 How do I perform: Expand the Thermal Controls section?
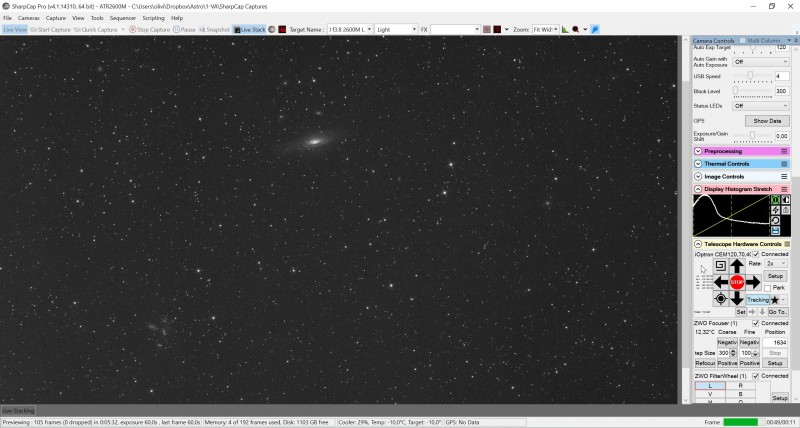(x=698, y=164)
